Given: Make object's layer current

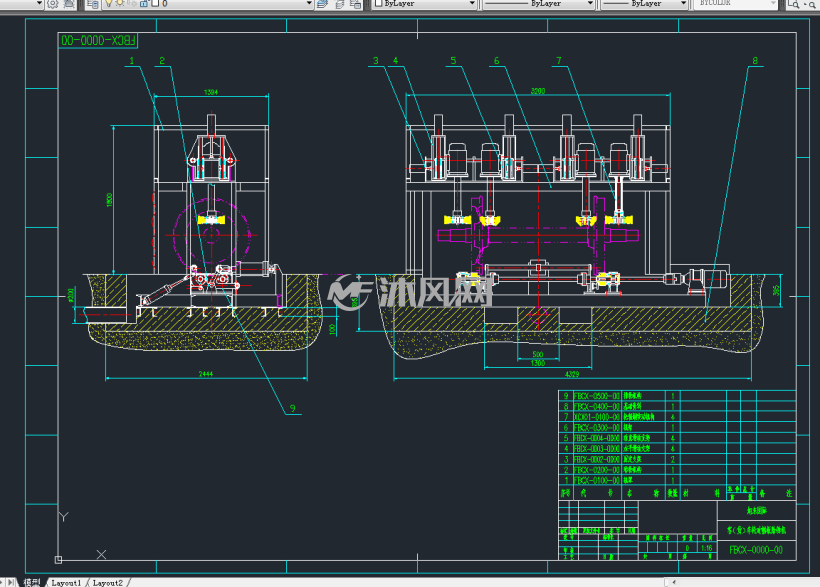Looking at the screenshot, I should click(323, 4).
